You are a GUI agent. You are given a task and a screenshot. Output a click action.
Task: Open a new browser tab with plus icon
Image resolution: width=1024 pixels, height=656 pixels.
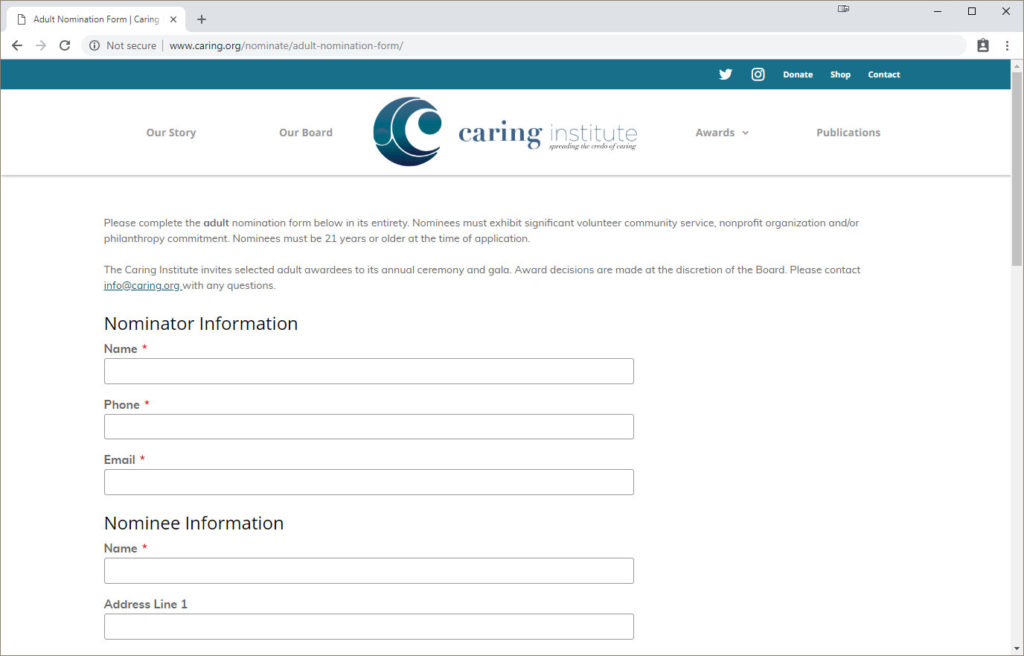click(x=201, y=19)
